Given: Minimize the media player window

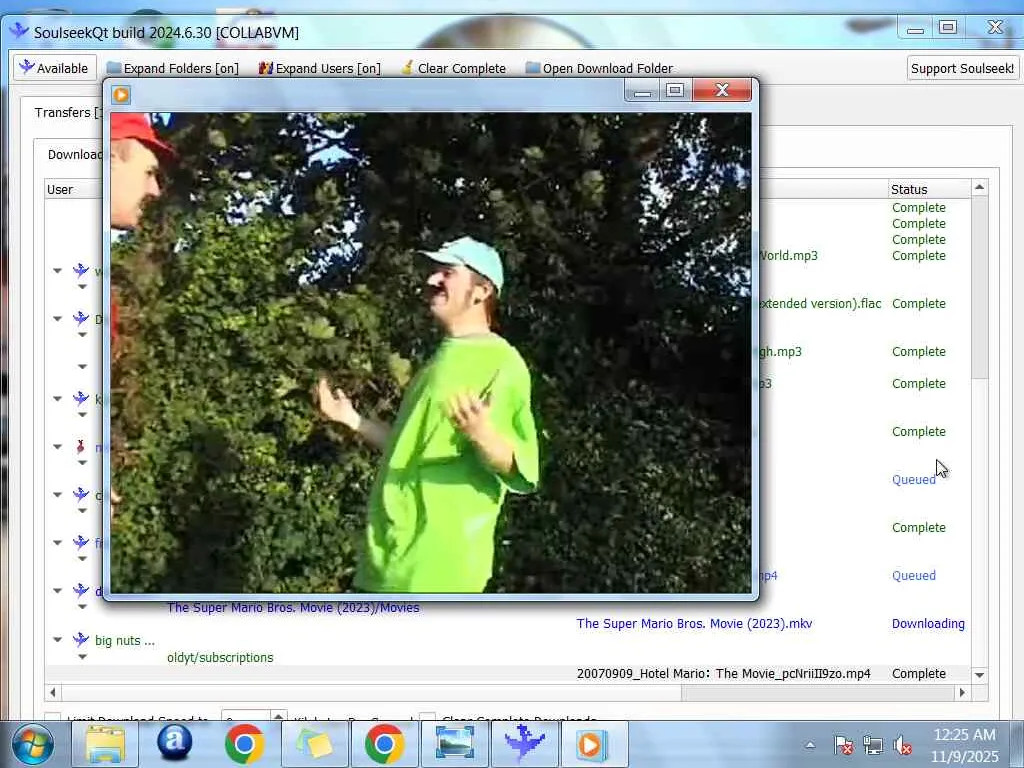Looking at the screenshot, I should (x=642, y=90).
